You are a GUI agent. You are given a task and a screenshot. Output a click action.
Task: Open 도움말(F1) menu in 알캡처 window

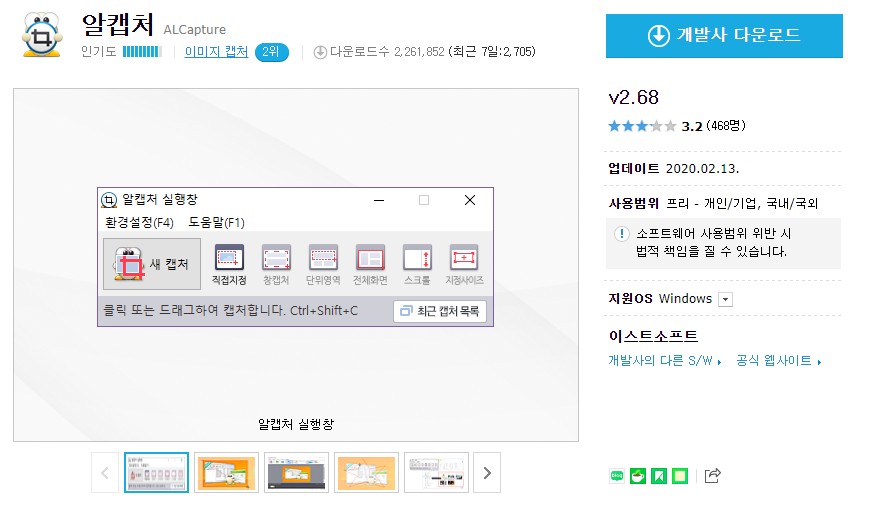tap(216, 222)
